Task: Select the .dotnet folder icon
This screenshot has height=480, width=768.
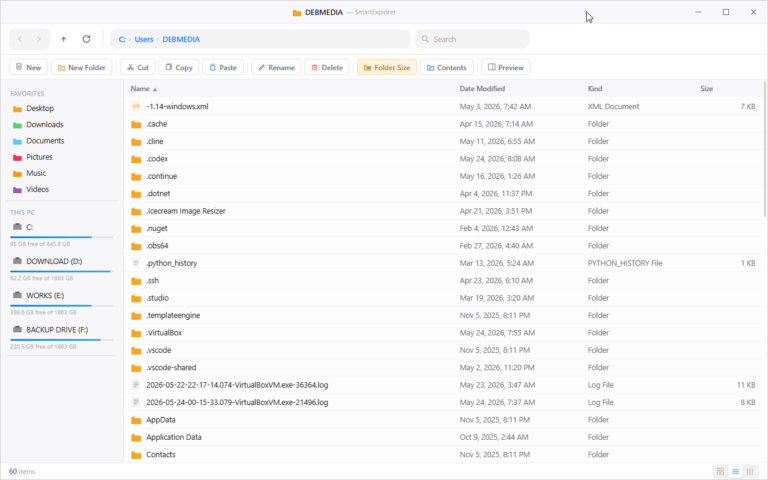Action: pos(136,194)
